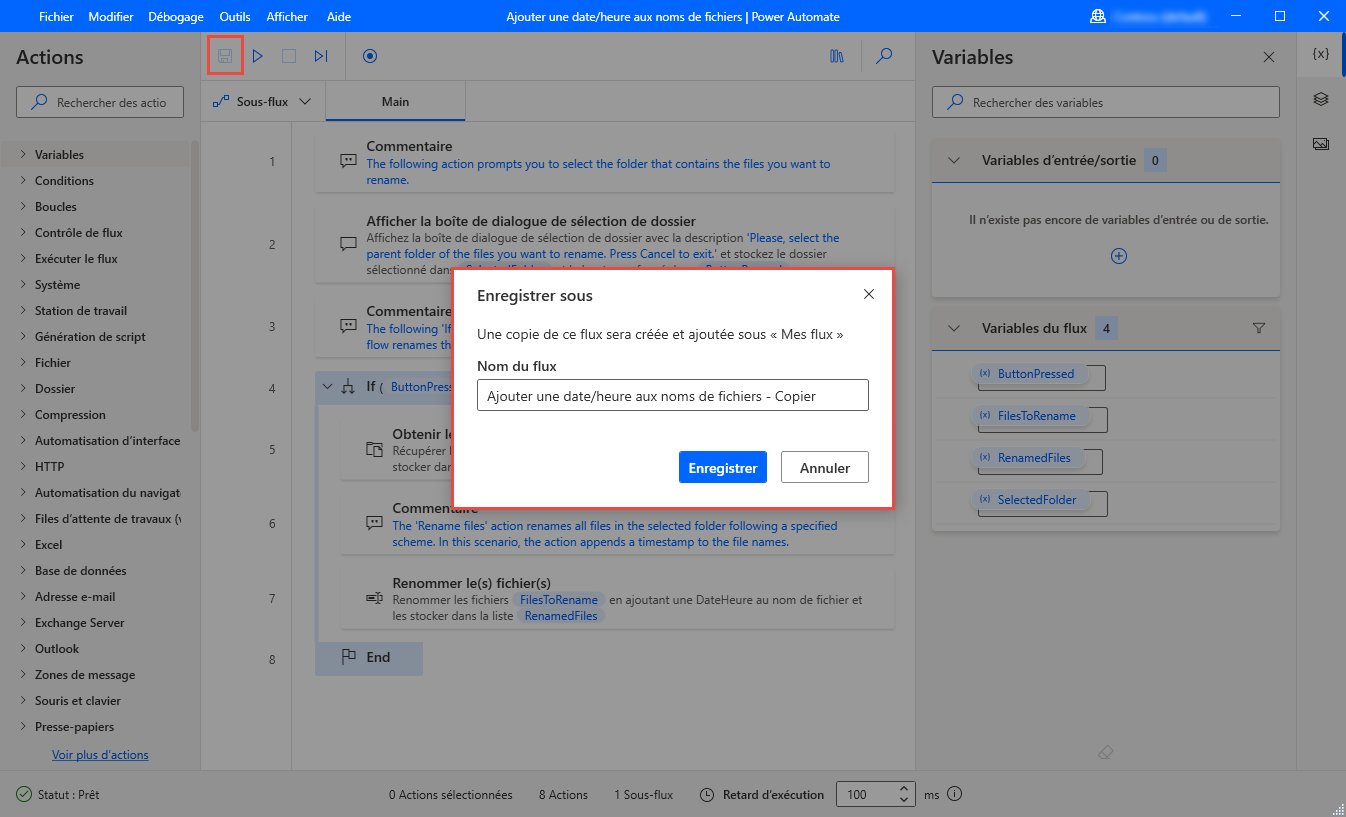Click the variable eraser icon
Screen dimensions: 1346x817
(1105, 752)
